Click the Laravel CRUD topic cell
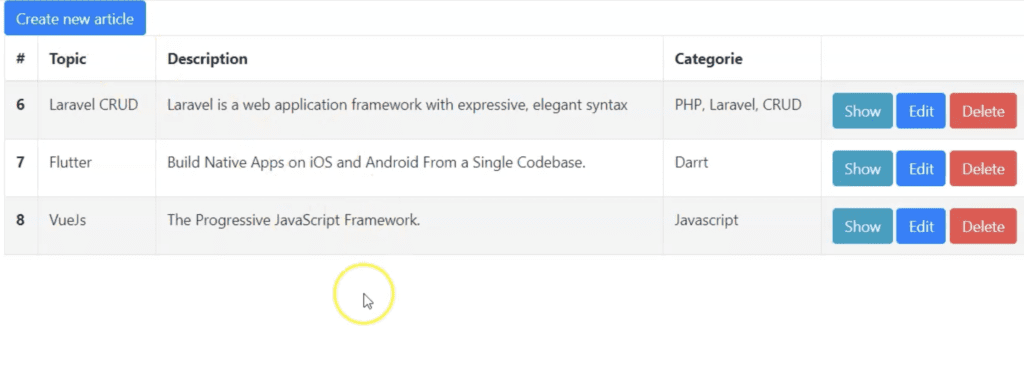The height and width of the screenshot is (382, 1024). tap(93, 104)
